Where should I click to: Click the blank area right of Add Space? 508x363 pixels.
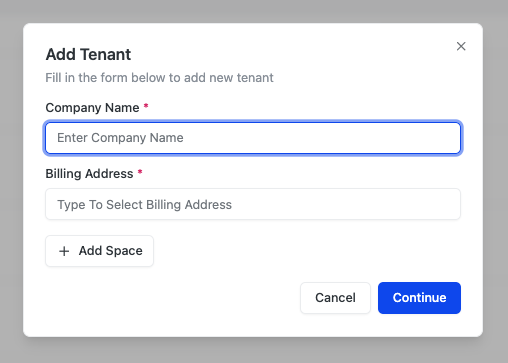[307, 251]
